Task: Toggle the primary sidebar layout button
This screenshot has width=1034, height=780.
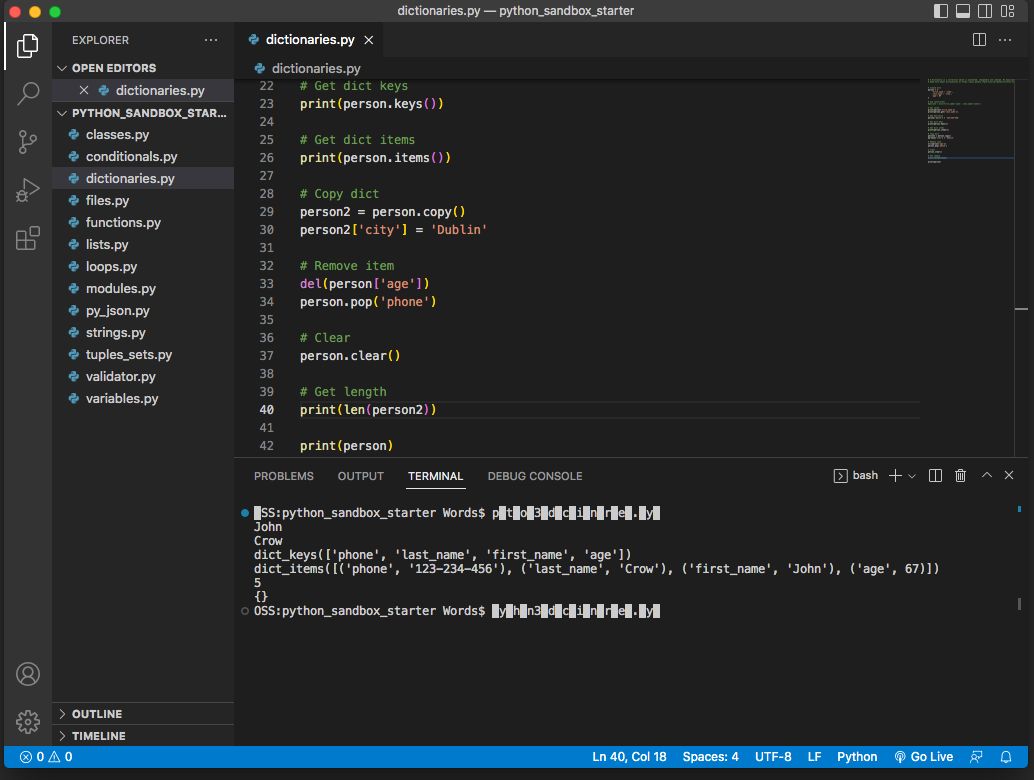Action: coord(941,11)
